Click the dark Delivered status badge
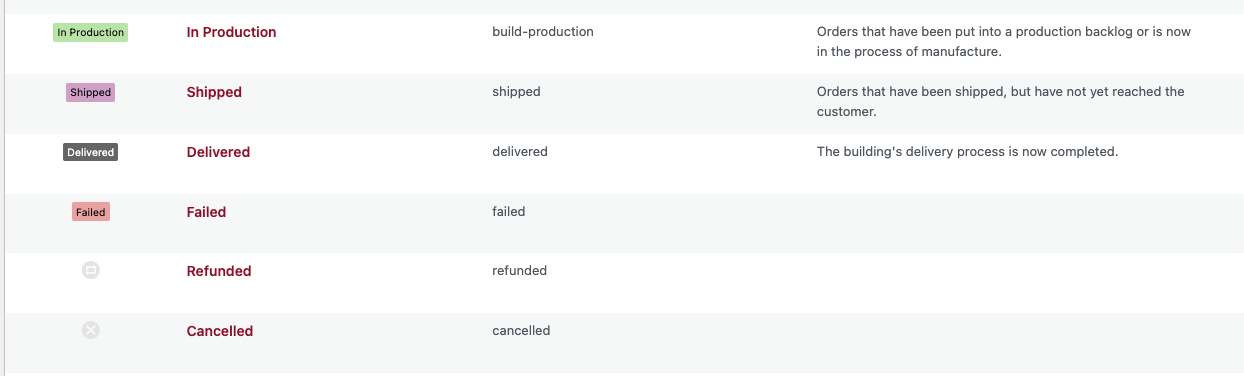 (x=90, y=152)
